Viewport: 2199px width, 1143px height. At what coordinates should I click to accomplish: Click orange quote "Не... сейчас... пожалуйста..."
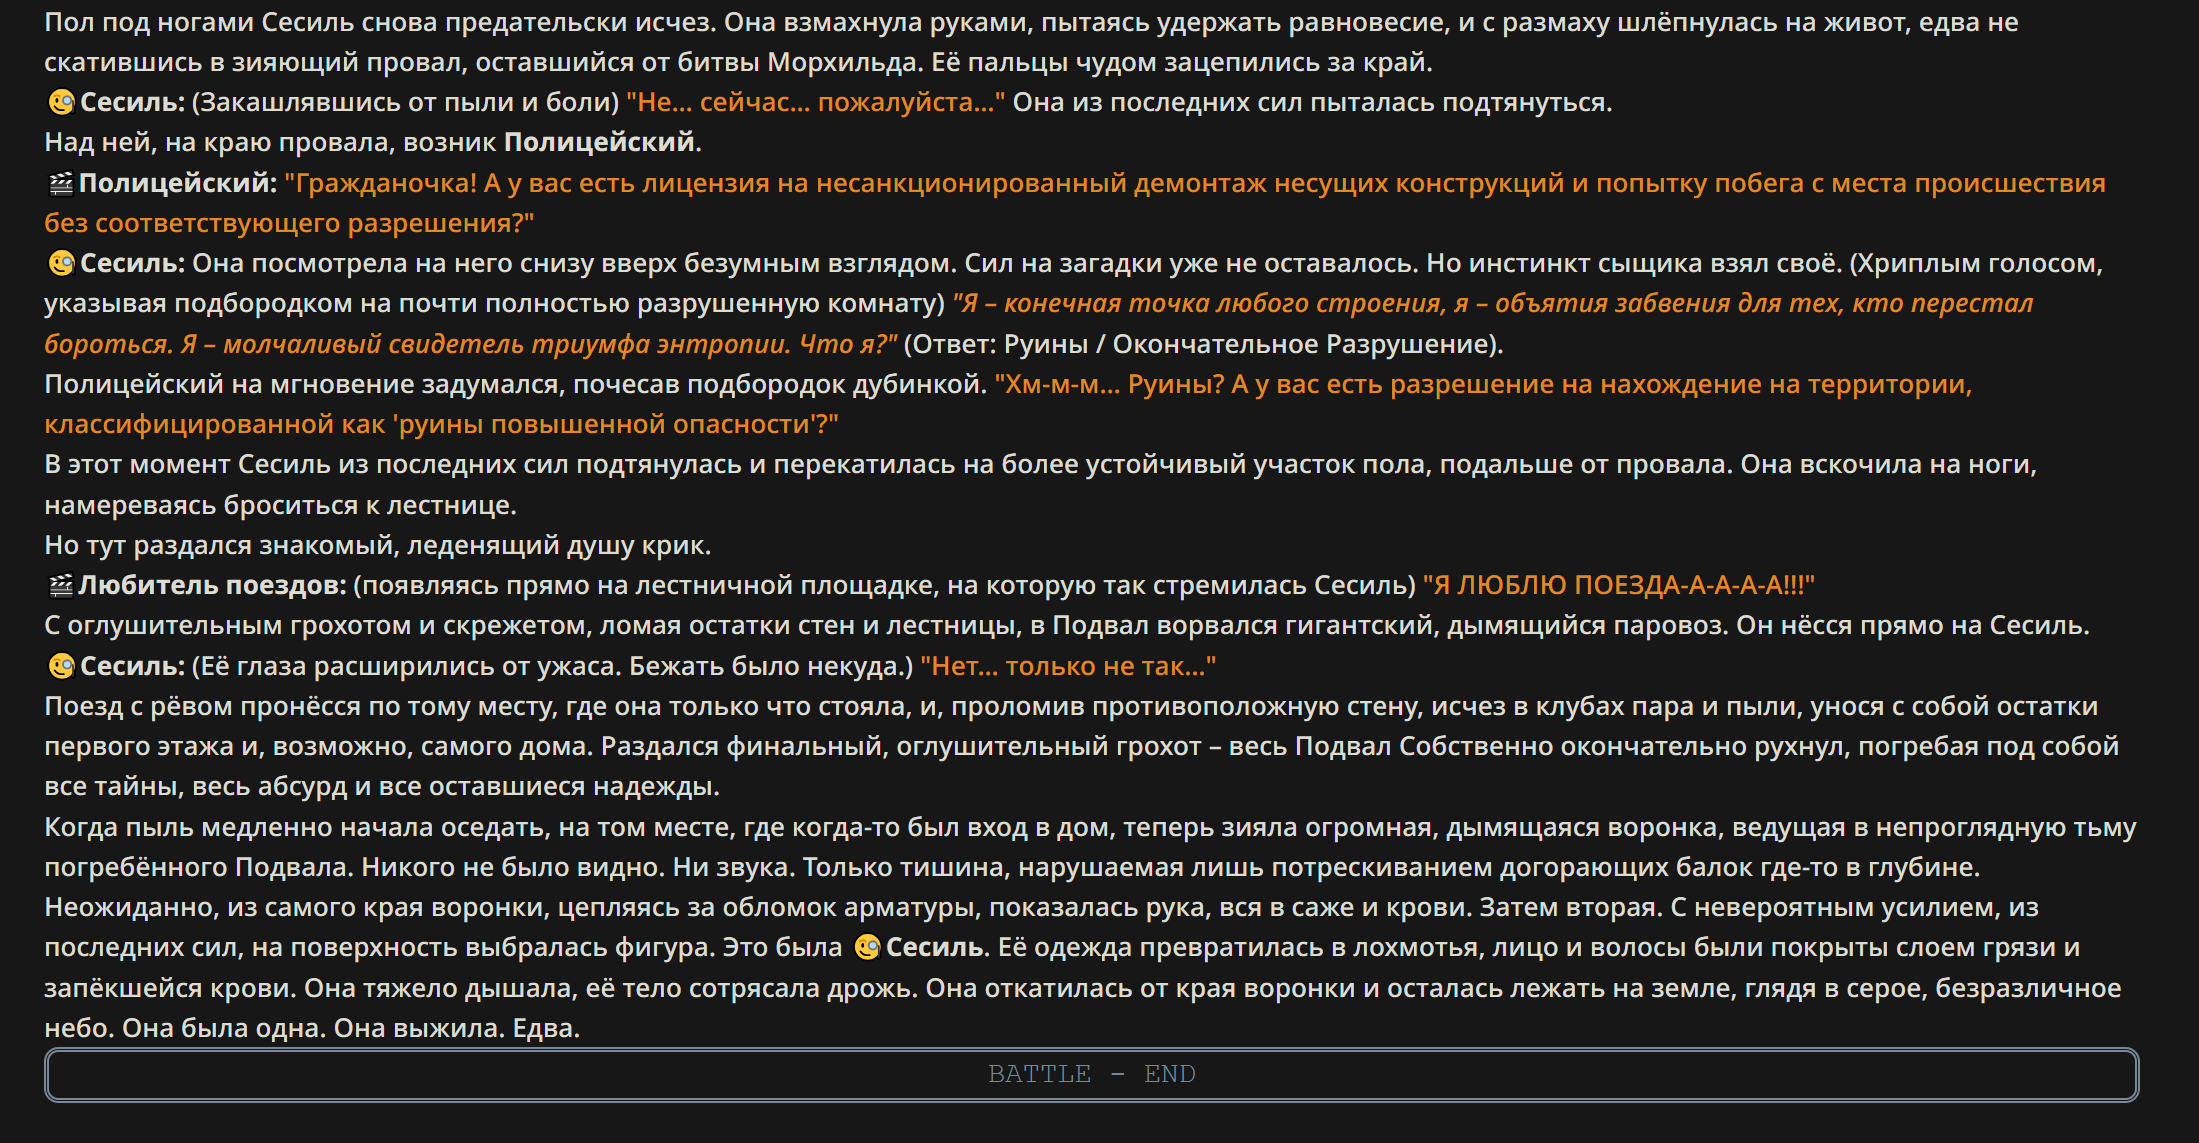[816, 102]
